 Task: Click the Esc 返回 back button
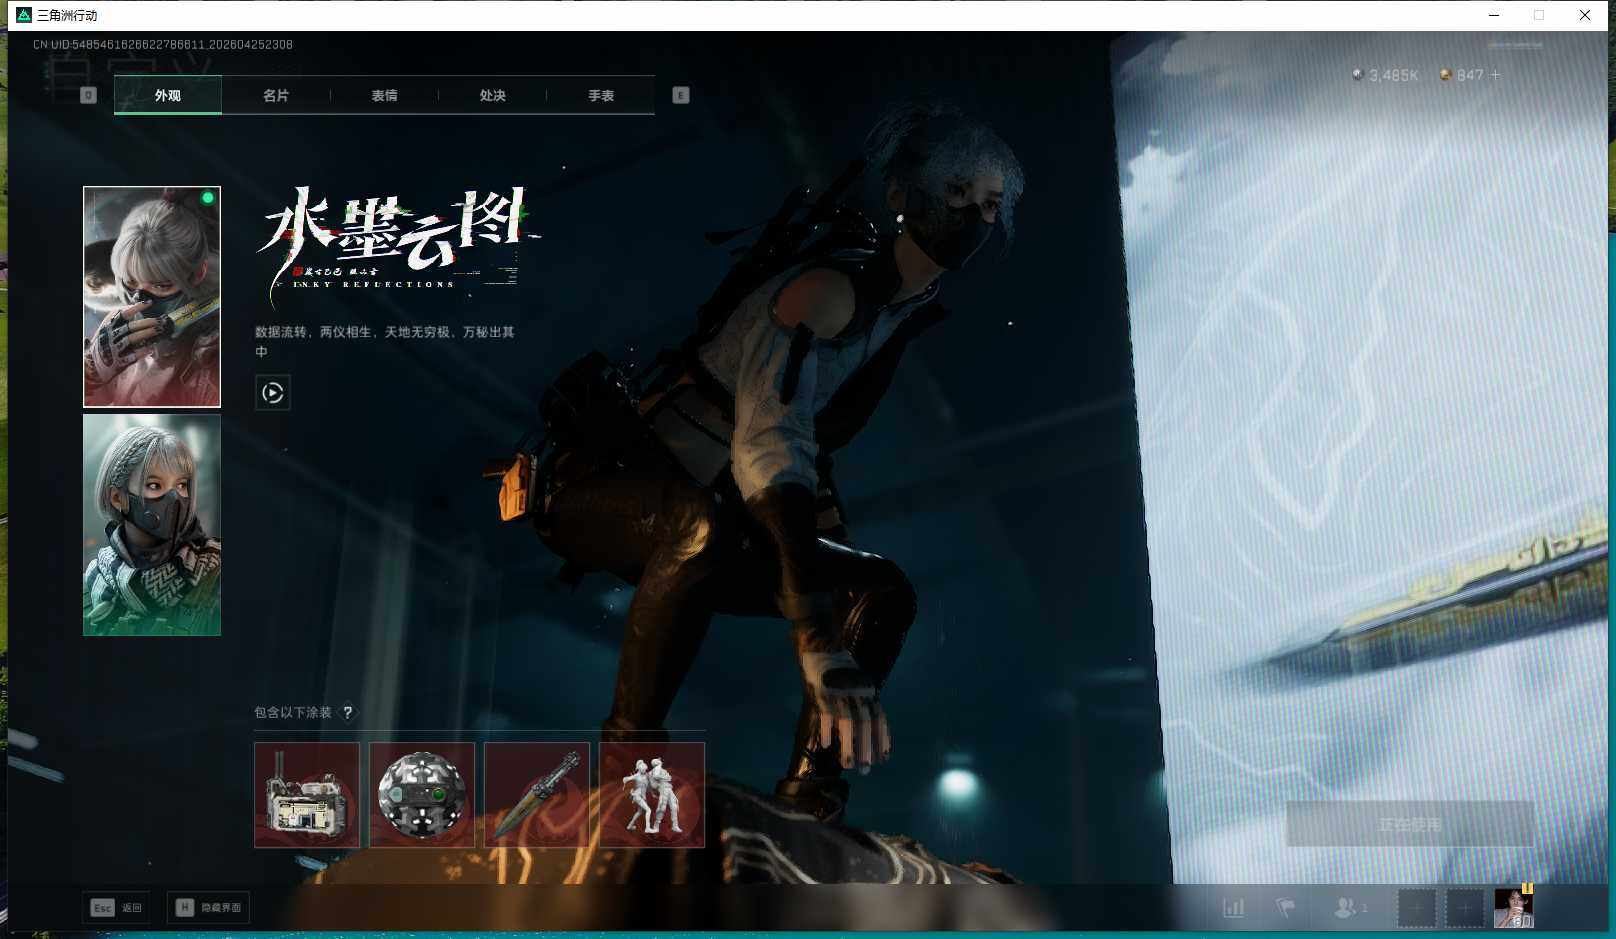point(117,907)
